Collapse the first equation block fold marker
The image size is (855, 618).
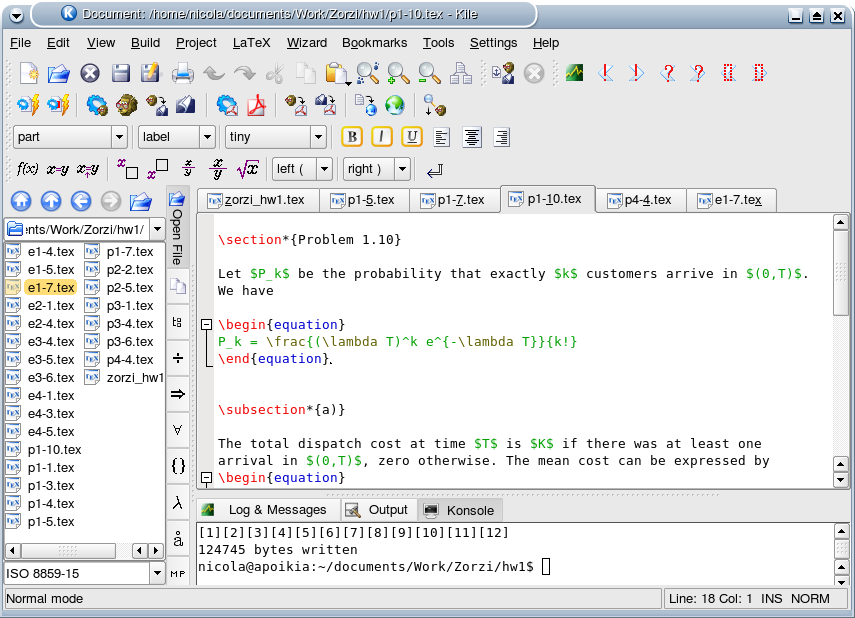(206, 324)
